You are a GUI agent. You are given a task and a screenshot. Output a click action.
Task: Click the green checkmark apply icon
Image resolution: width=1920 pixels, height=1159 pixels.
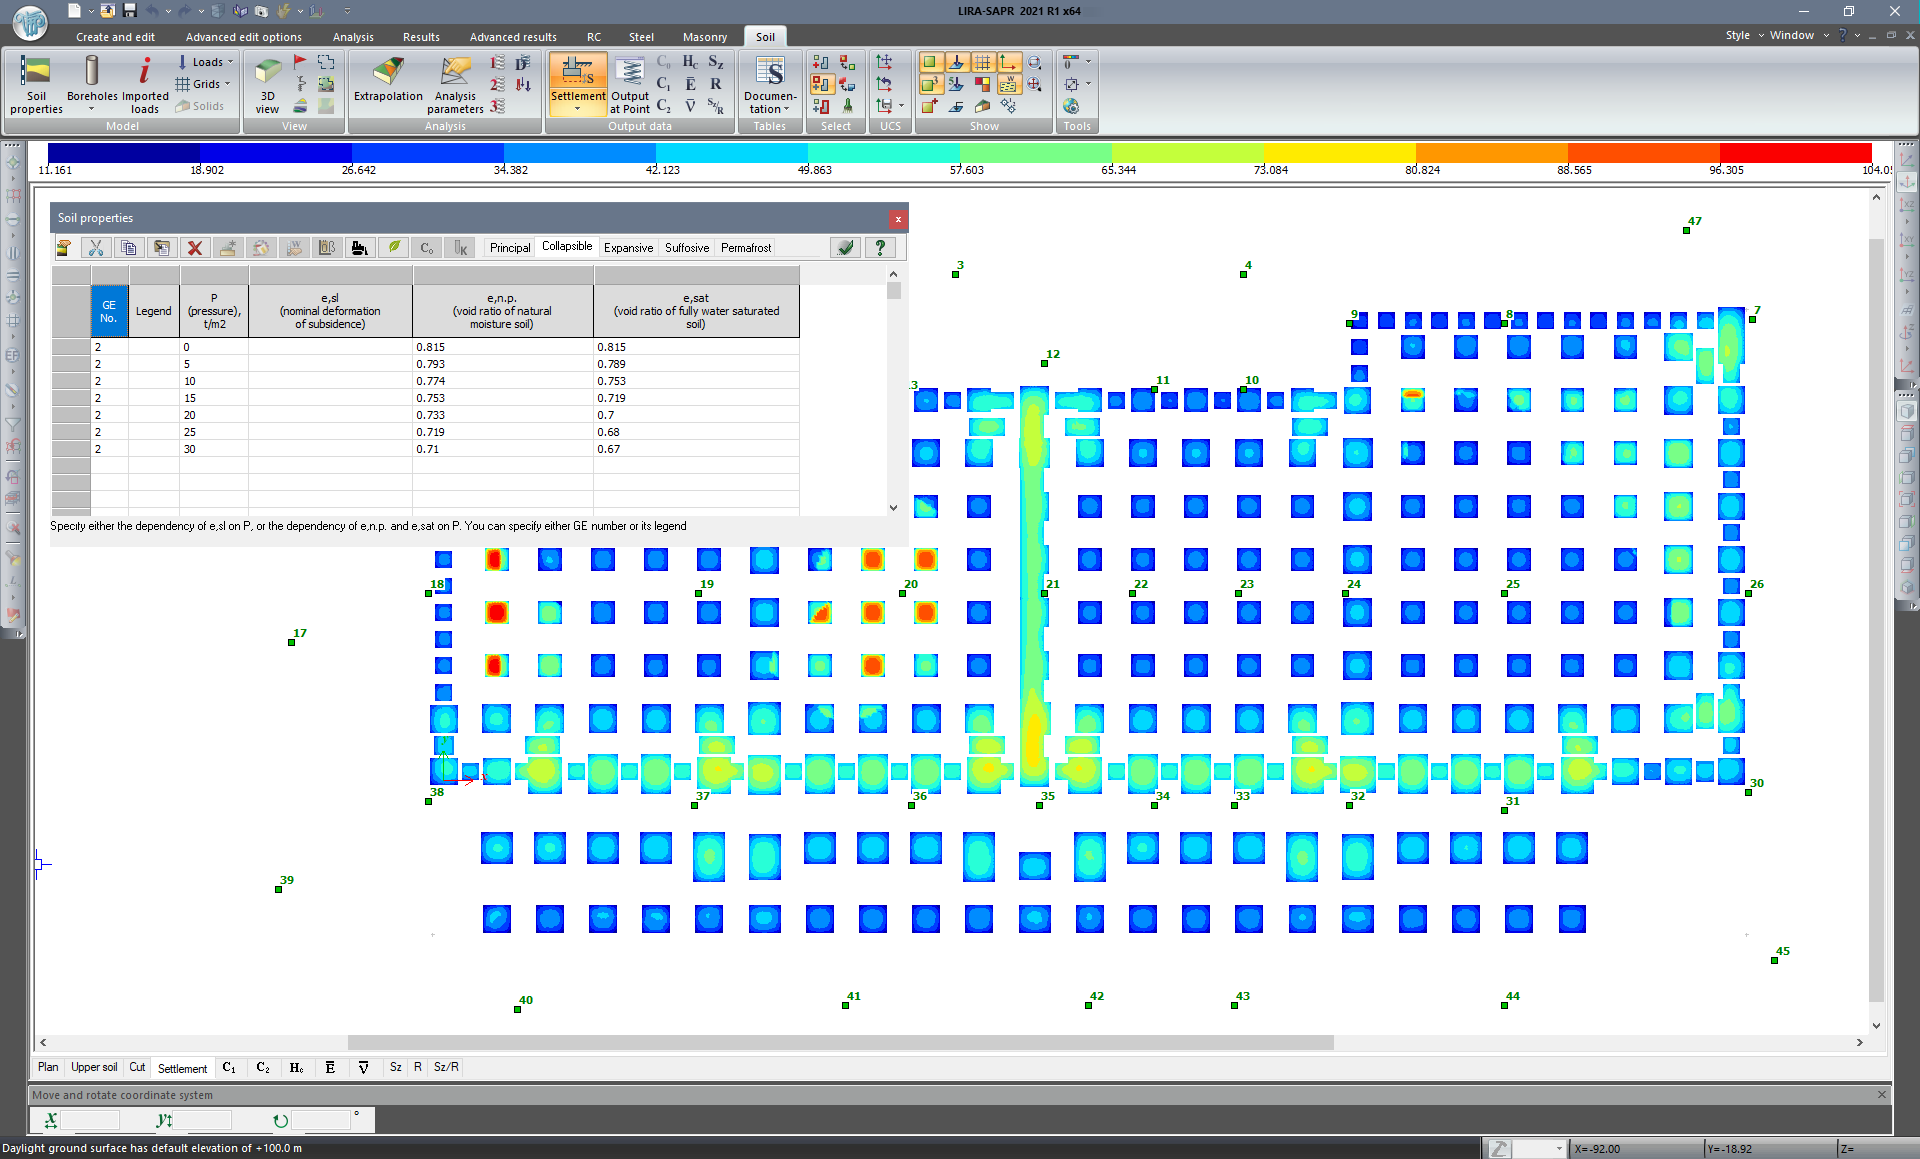pyautogui.click(x=846, y=248)
